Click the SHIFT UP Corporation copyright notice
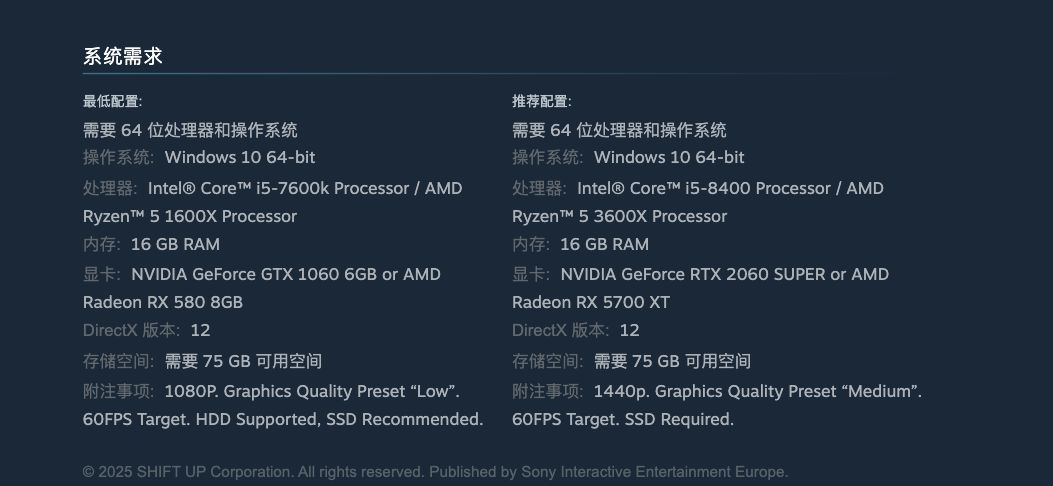The width and height of the screenshot is (1053, 486). tap(435, 472)
